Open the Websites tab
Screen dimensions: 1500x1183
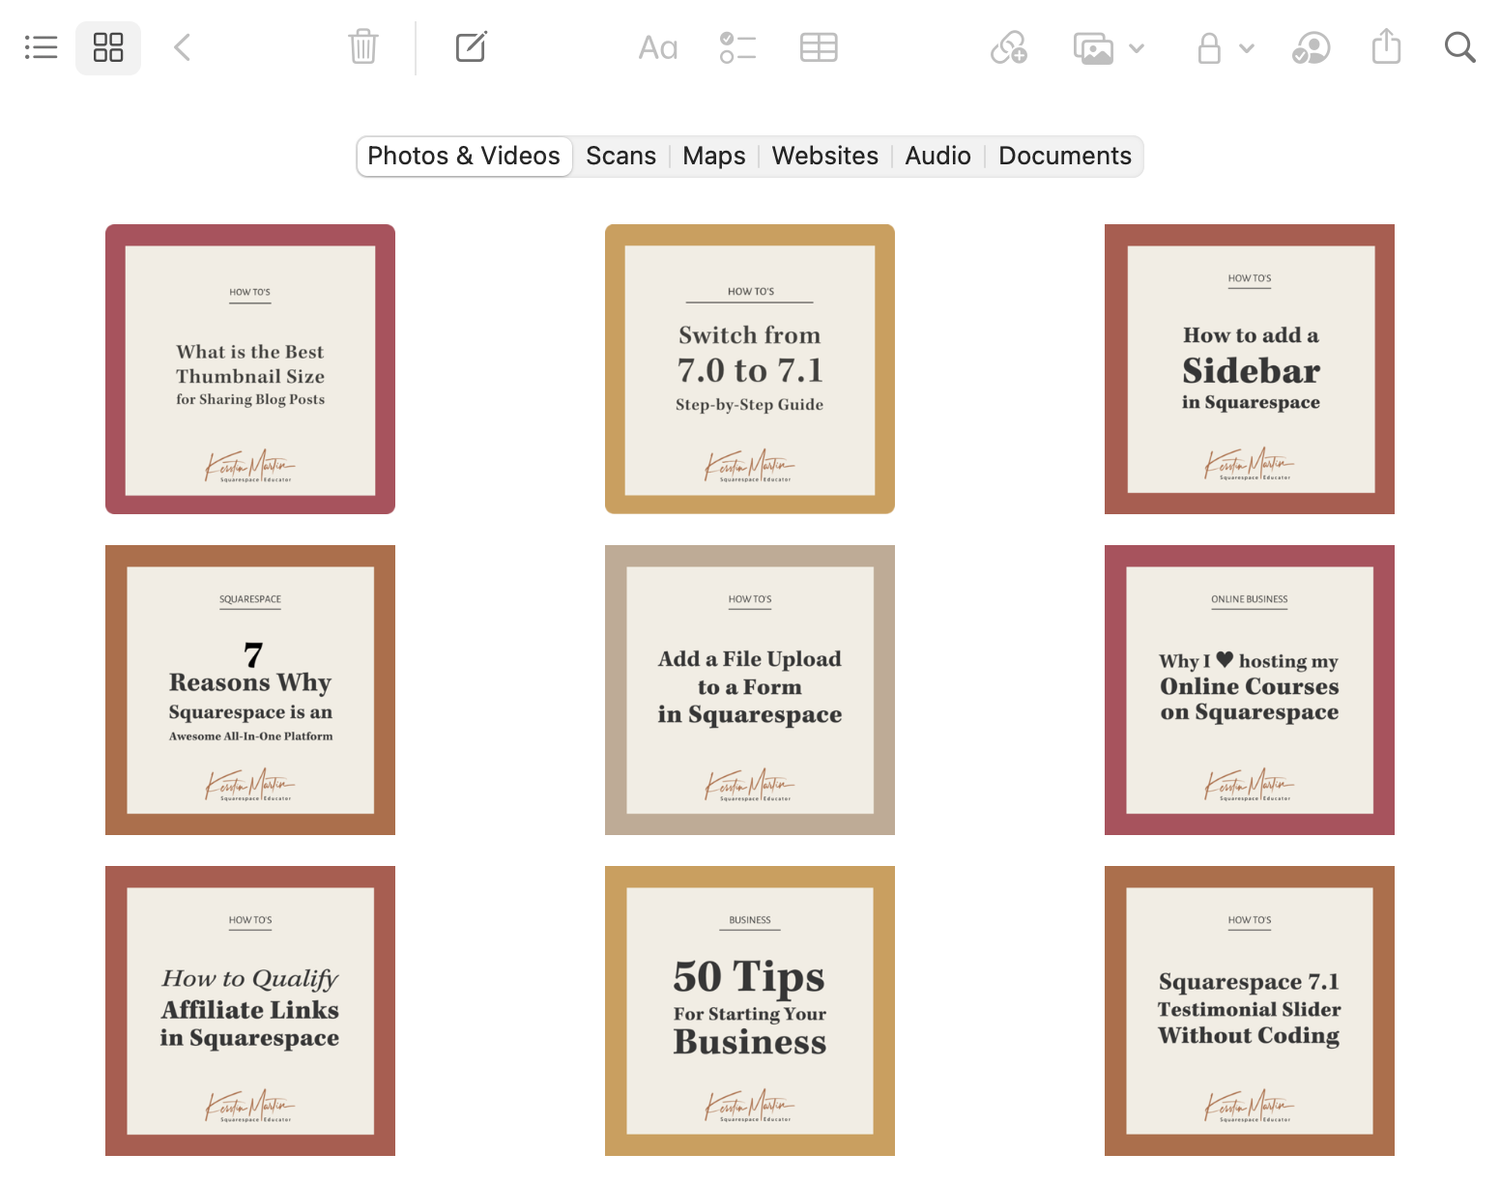tap(825, 156)
